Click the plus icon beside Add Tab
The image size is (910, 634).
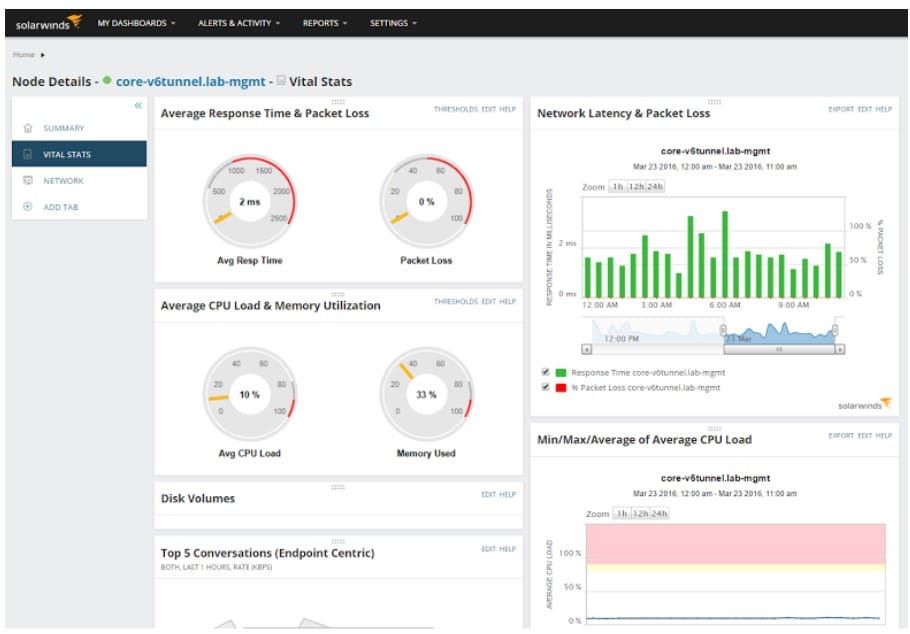point(28,207)
